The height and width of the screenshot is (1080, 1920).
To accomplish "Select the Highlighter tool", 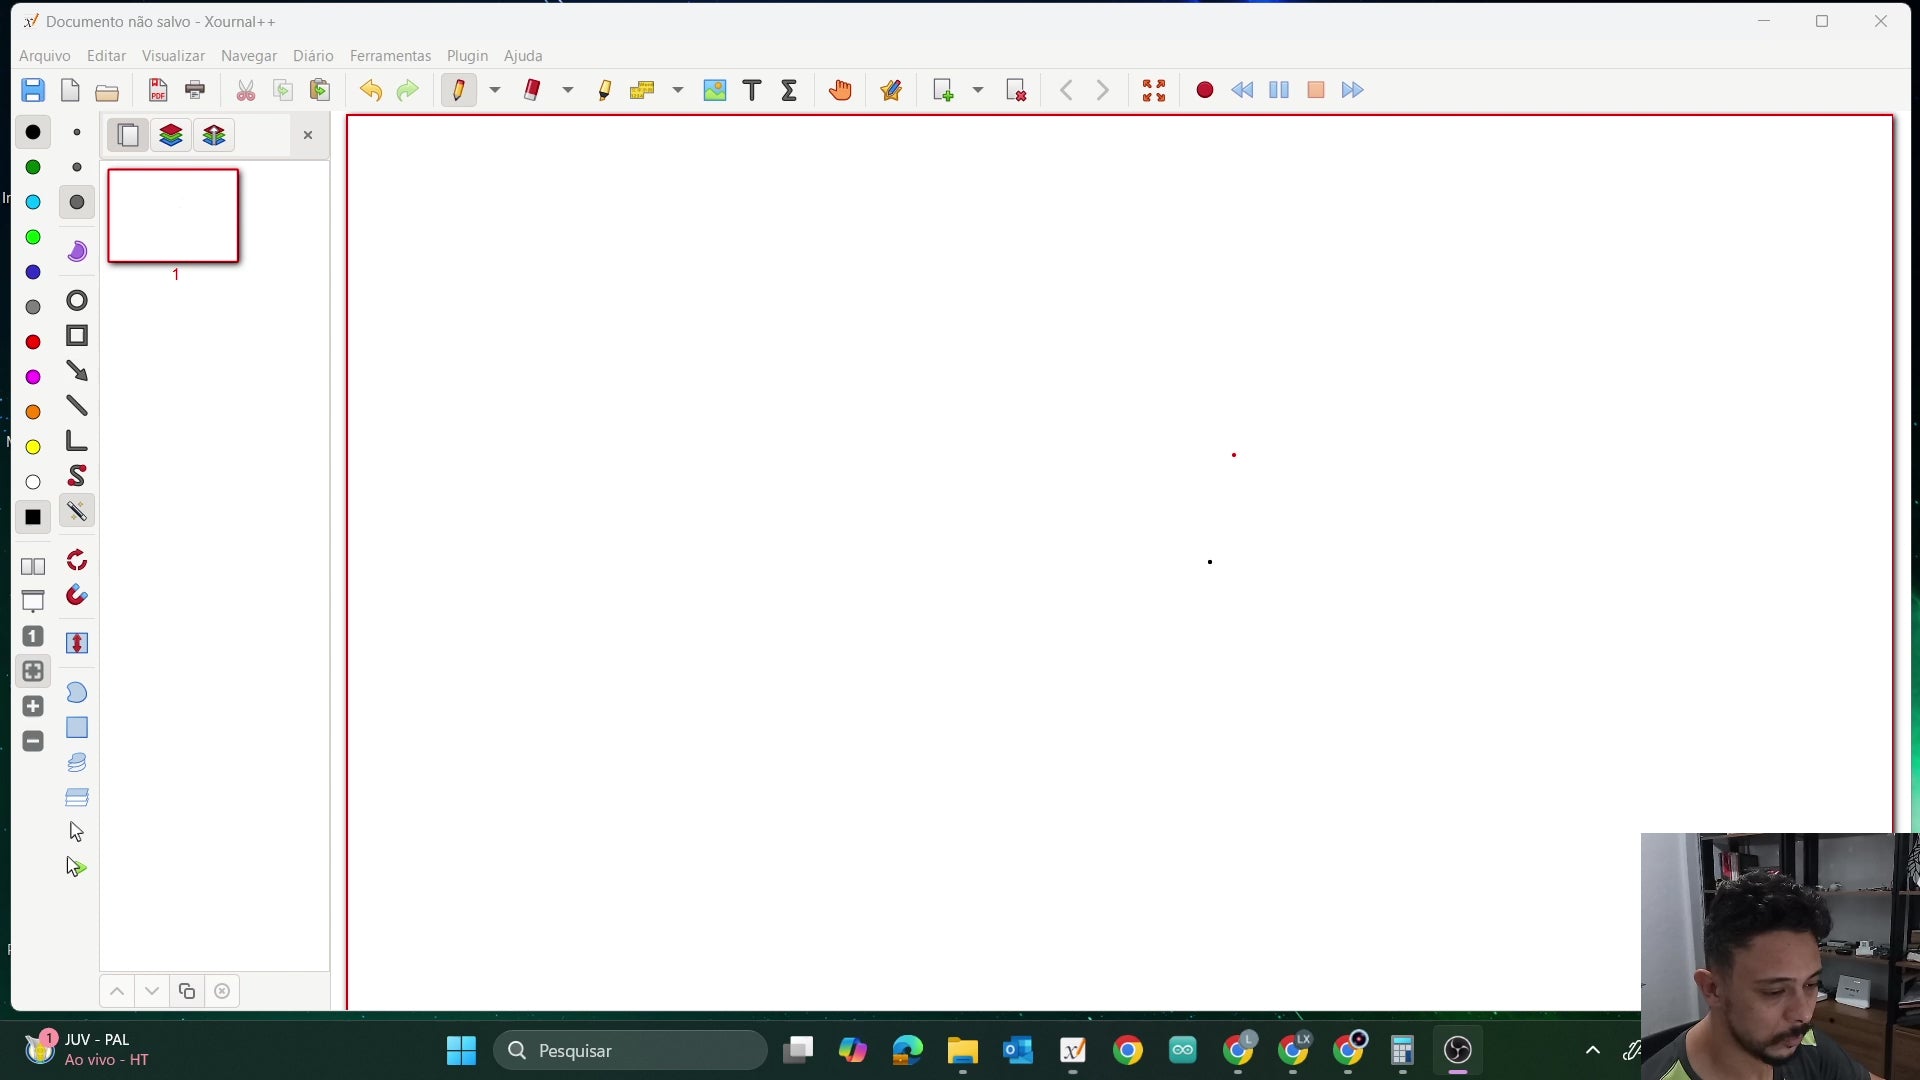I will tap(604, 90).
